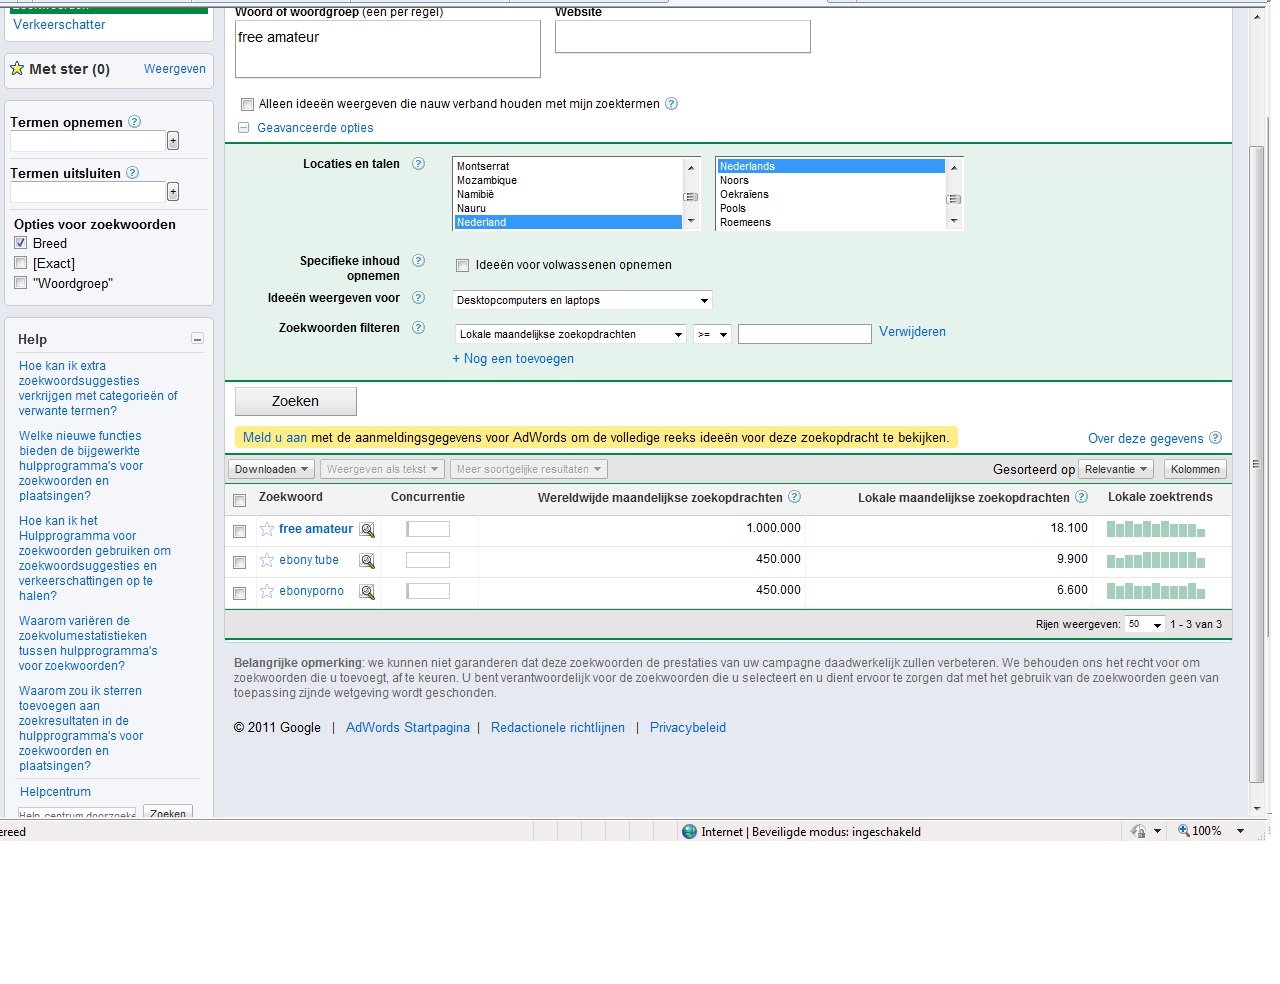Toggle the Breed match type checkbox
This screenshot has width=1280, height=984.
coord(20,243)
